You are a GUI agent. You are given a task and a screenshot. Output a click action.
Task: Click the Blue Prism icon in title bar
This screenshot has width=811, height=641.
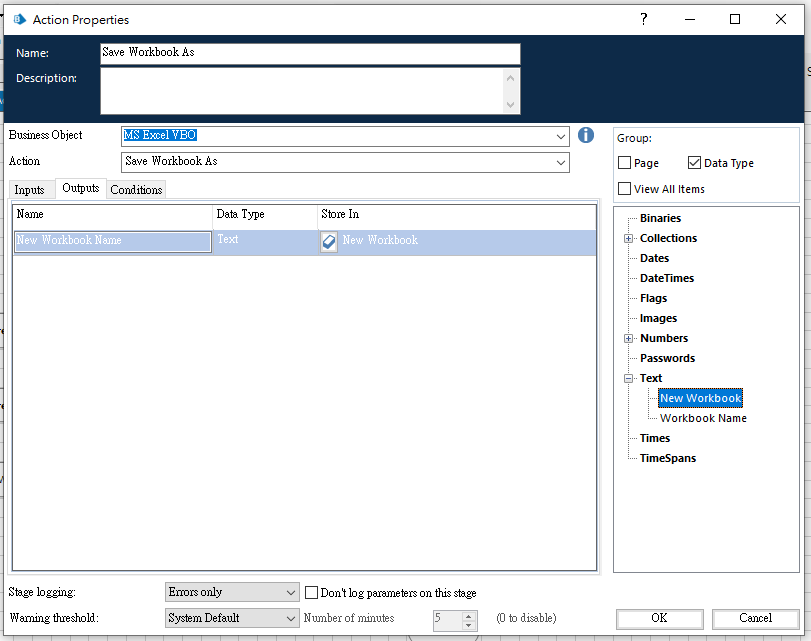coord(20,20)
